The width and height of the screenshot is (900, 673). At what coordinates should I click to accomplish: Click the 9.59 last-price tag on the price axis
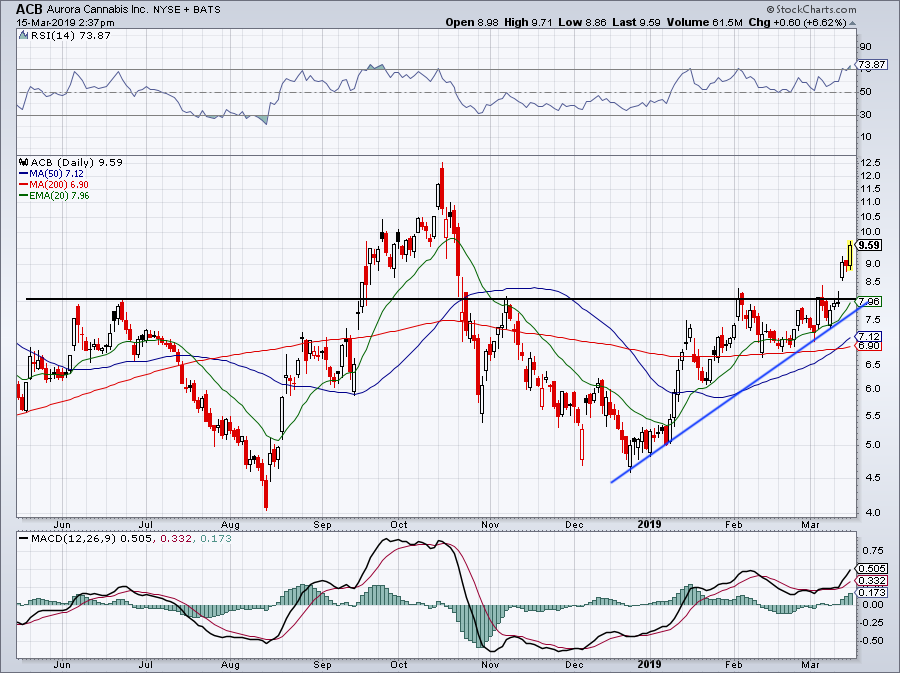870,245
